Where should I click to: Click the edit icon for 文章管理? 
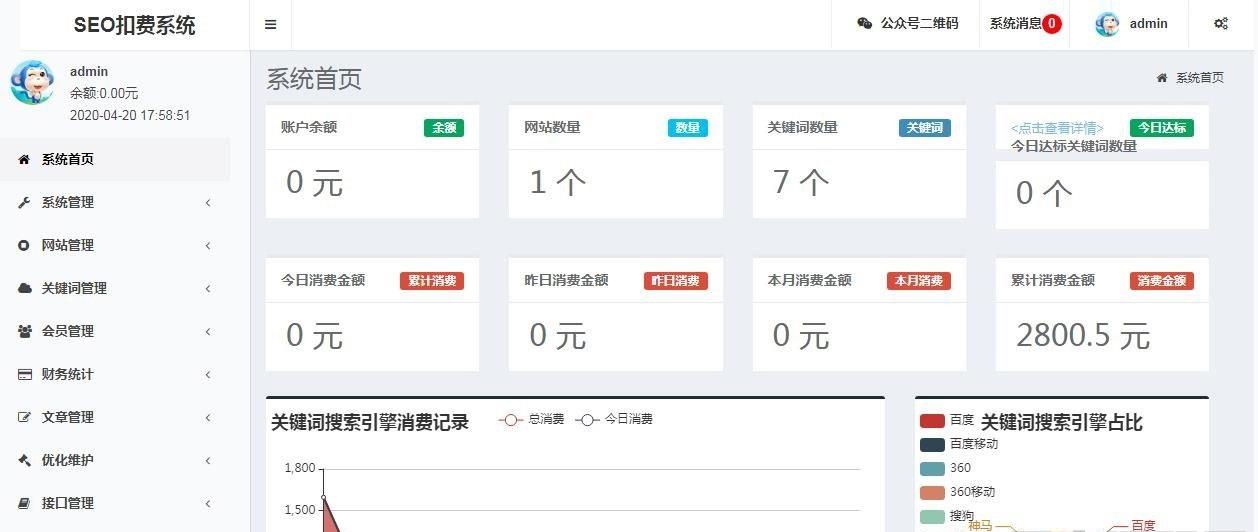pyautogui.click(x=25, y=417)
